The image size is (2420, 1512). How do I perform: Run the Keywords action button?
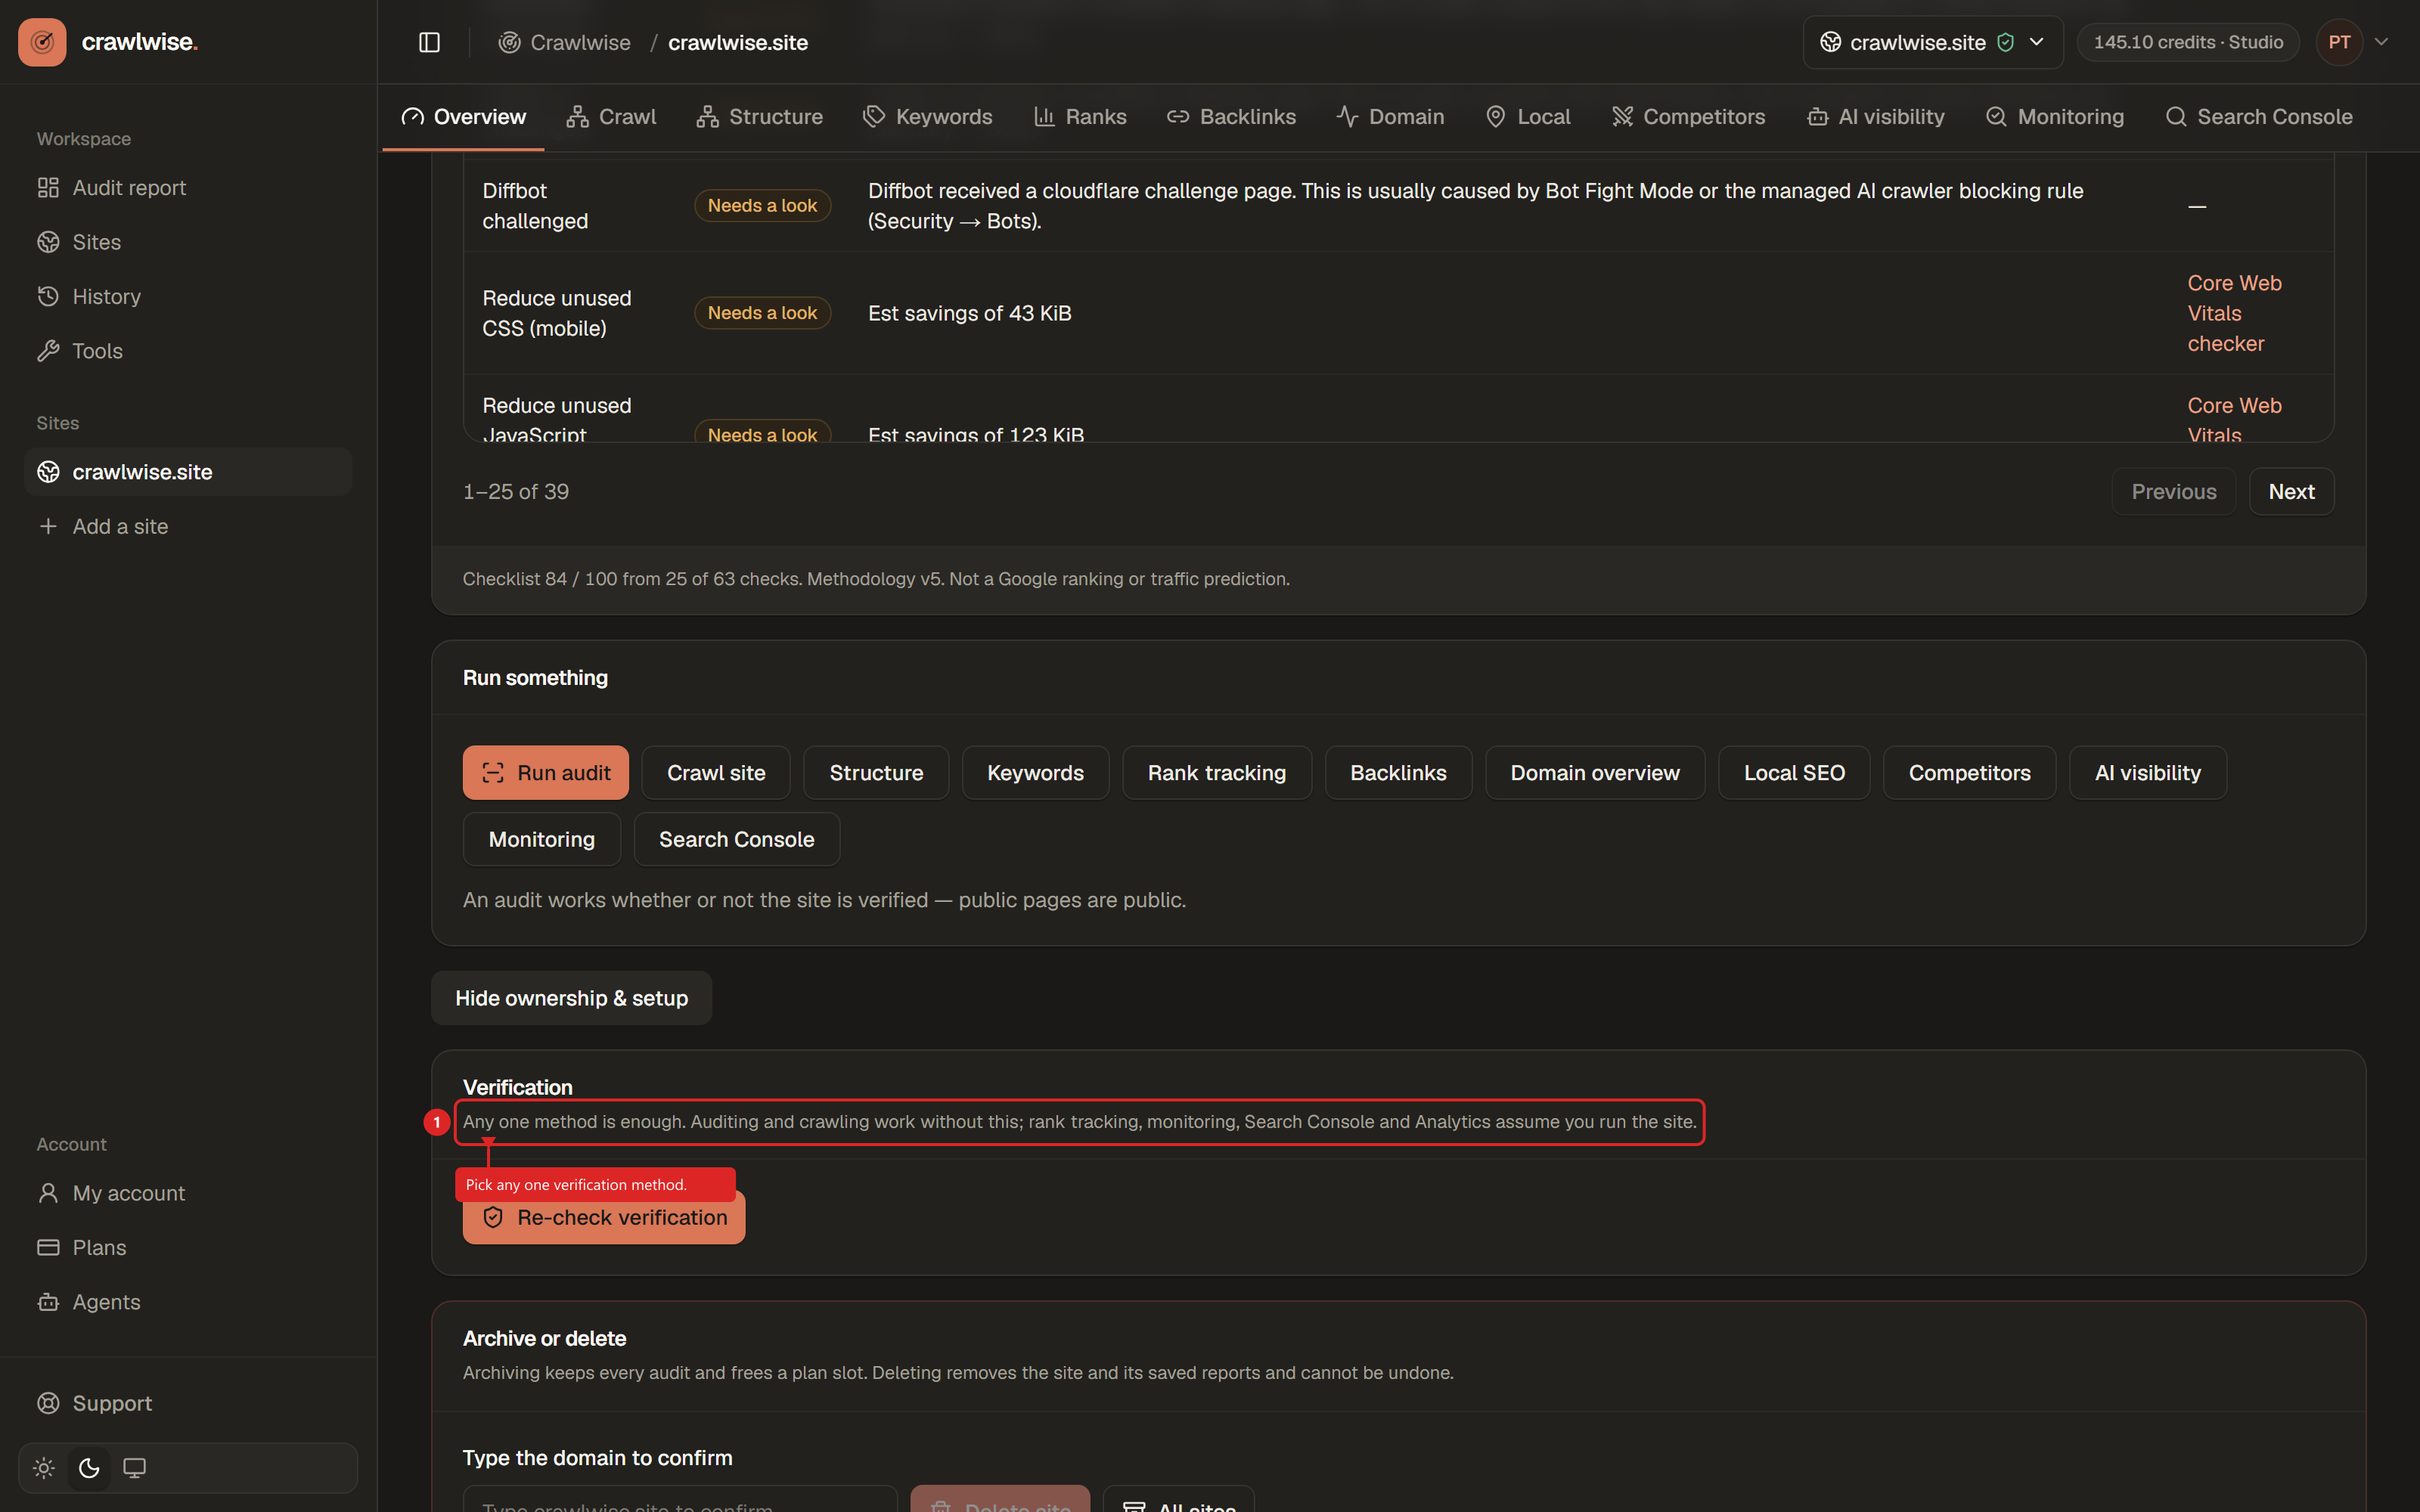[x=1035, y=772]
